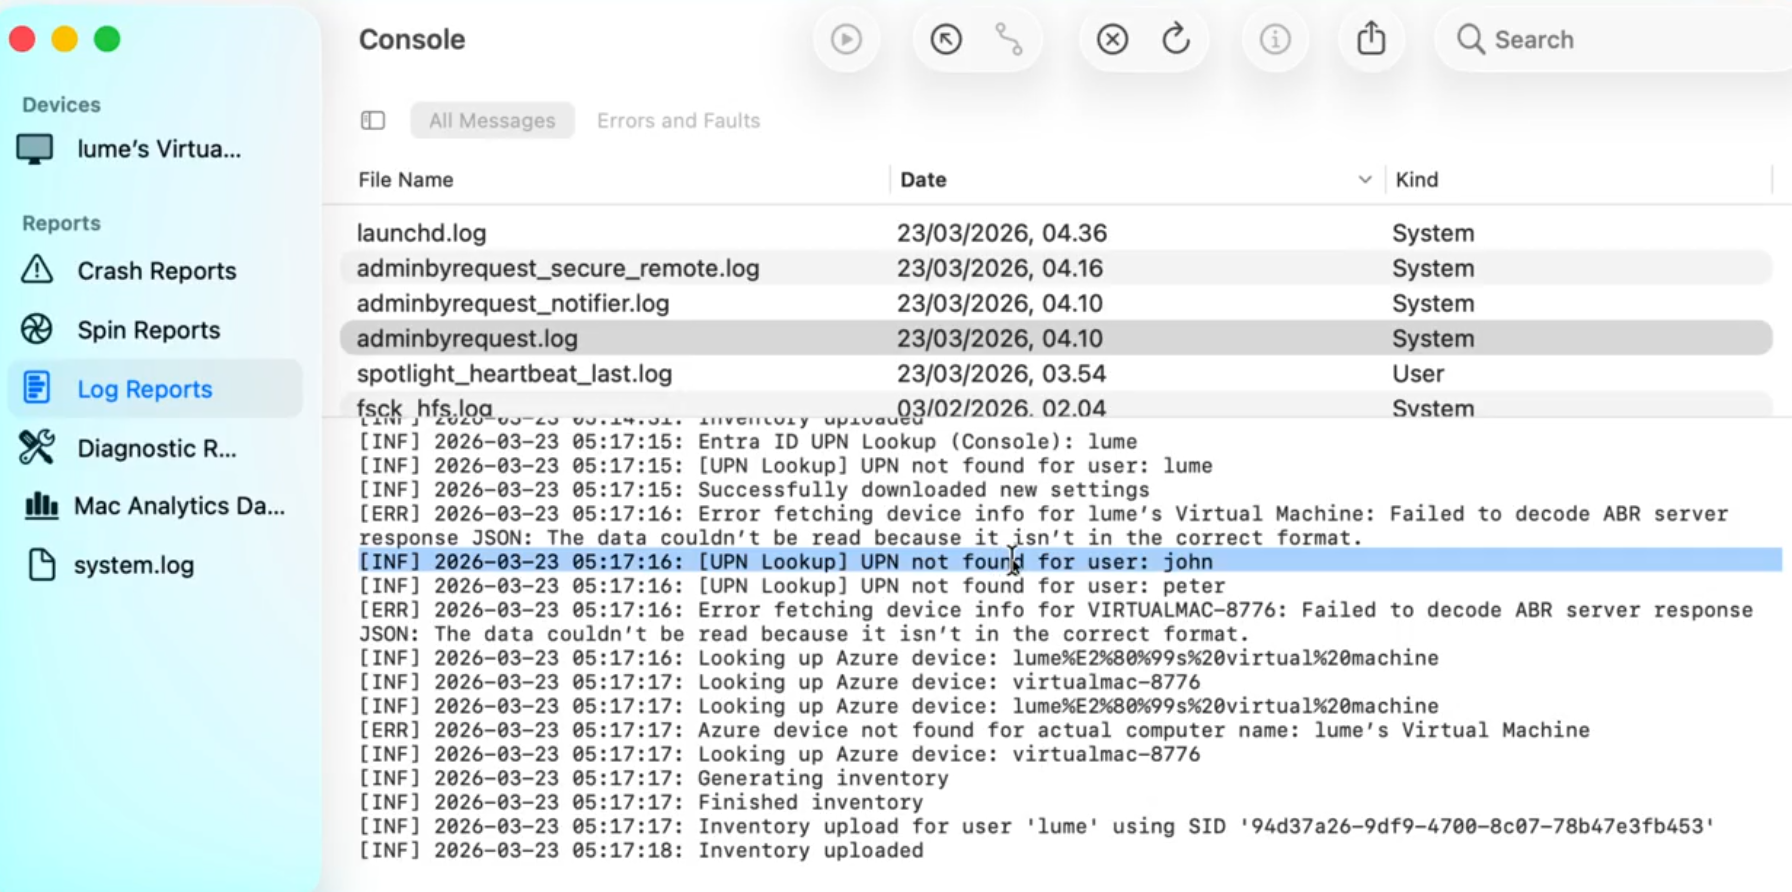Click the system.log file icon
Image resolution: width=1792 pixels, height=892 pixels.
[x=41, y=564]
